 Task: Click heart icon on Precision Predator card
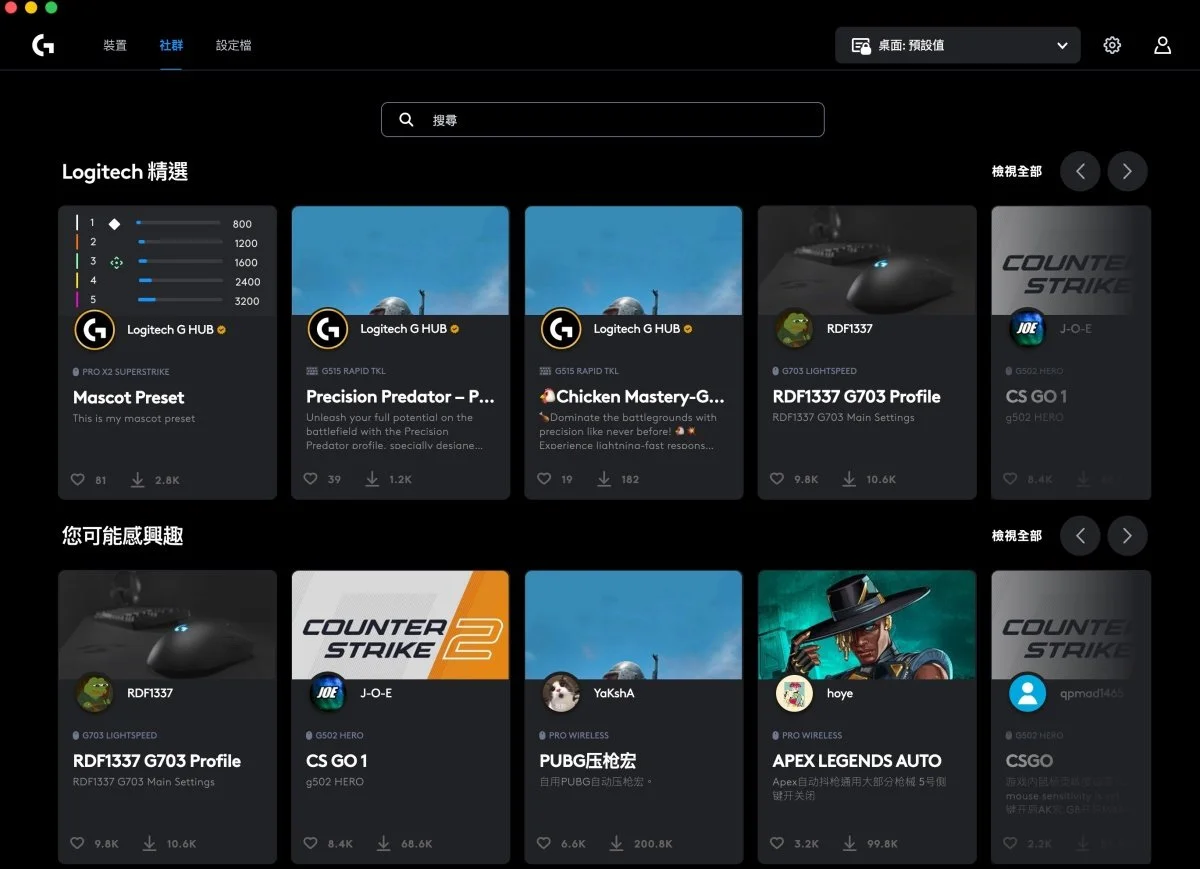point(311,479)
